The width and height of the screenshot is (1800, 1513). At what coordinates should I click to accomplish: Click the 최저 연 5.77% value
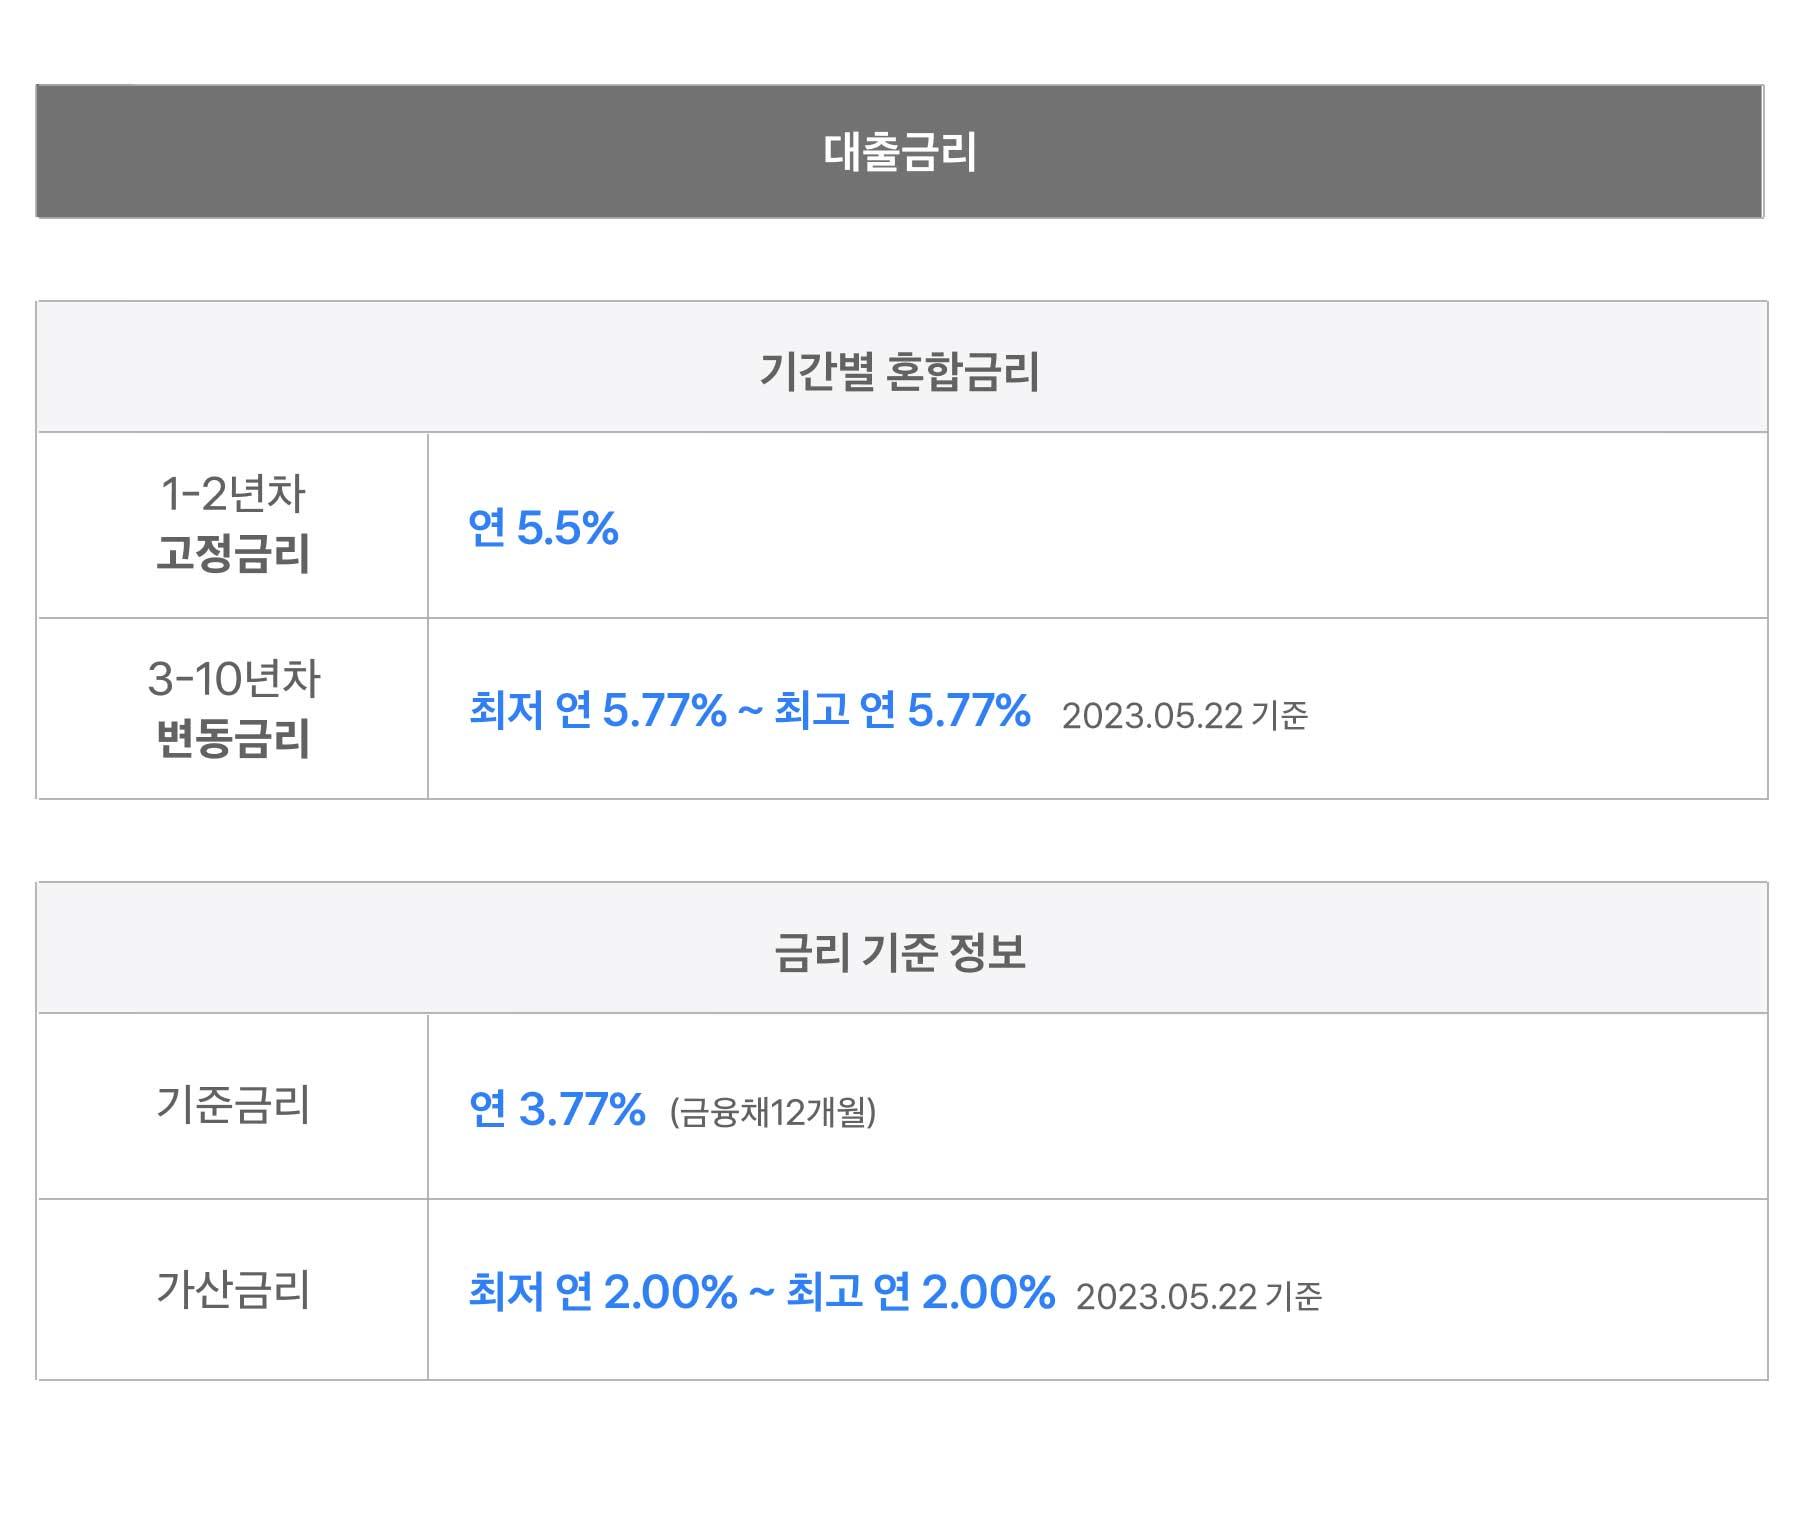point(598,711)
